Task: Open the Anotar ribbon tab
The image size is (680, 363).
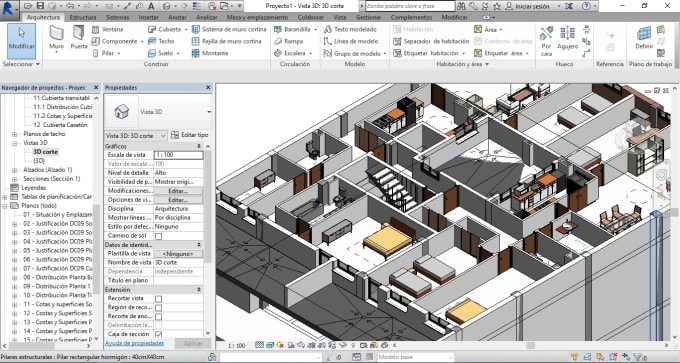Action: click(177, 17)
